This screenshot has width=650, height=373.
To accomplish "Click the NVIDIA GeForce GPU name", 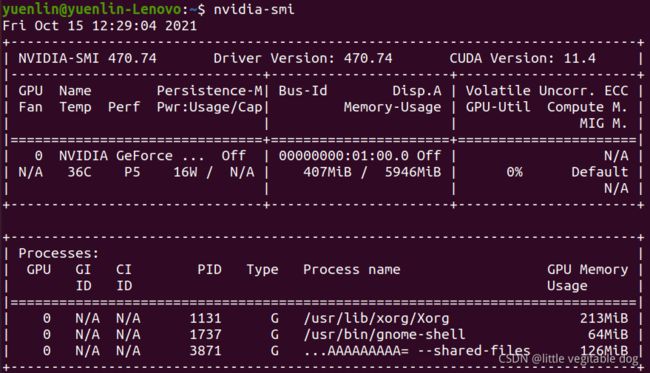I will click(x=132, y=156).
